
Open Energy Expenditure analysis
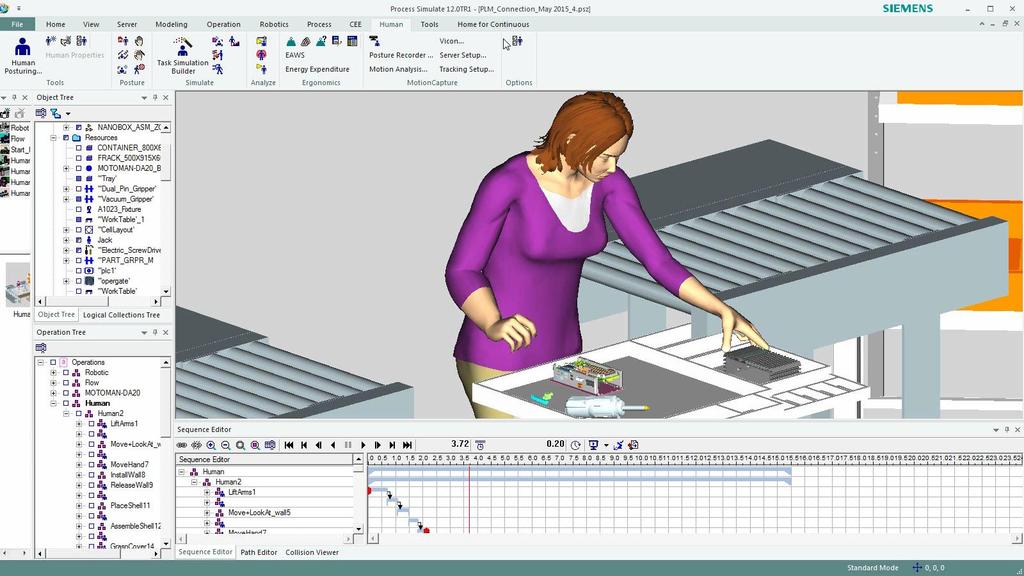tap(317, 69)
